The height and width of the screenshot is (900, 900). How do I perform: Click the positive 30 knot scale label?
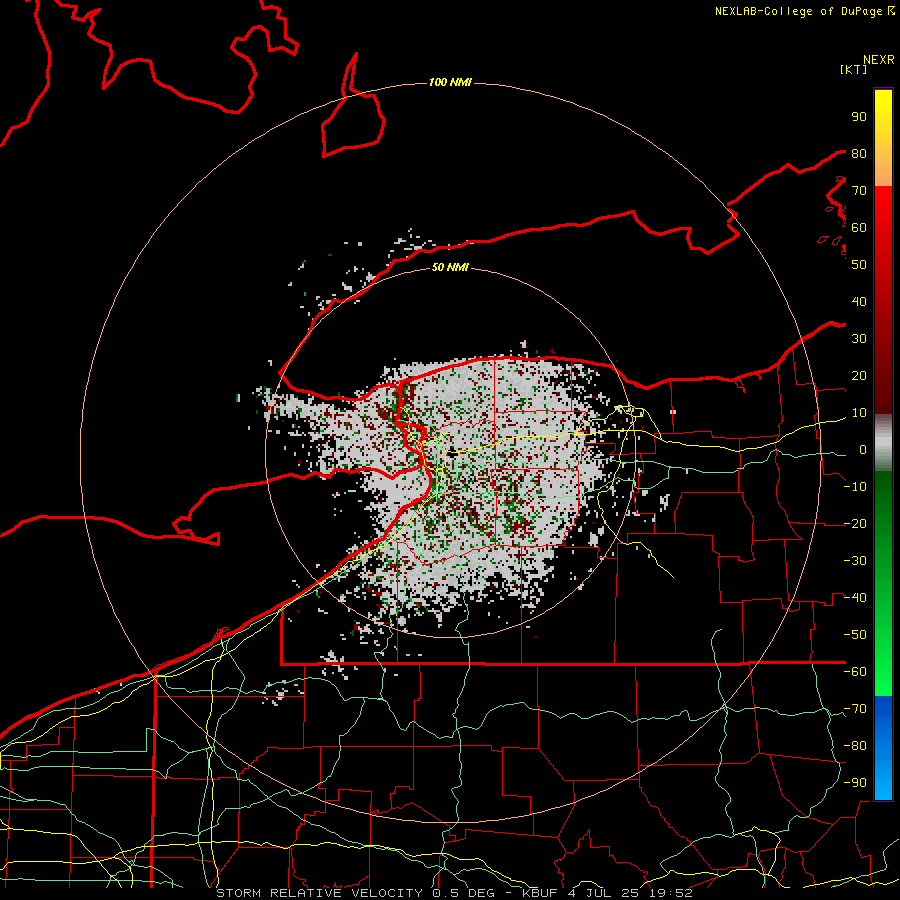pos(859,339)
